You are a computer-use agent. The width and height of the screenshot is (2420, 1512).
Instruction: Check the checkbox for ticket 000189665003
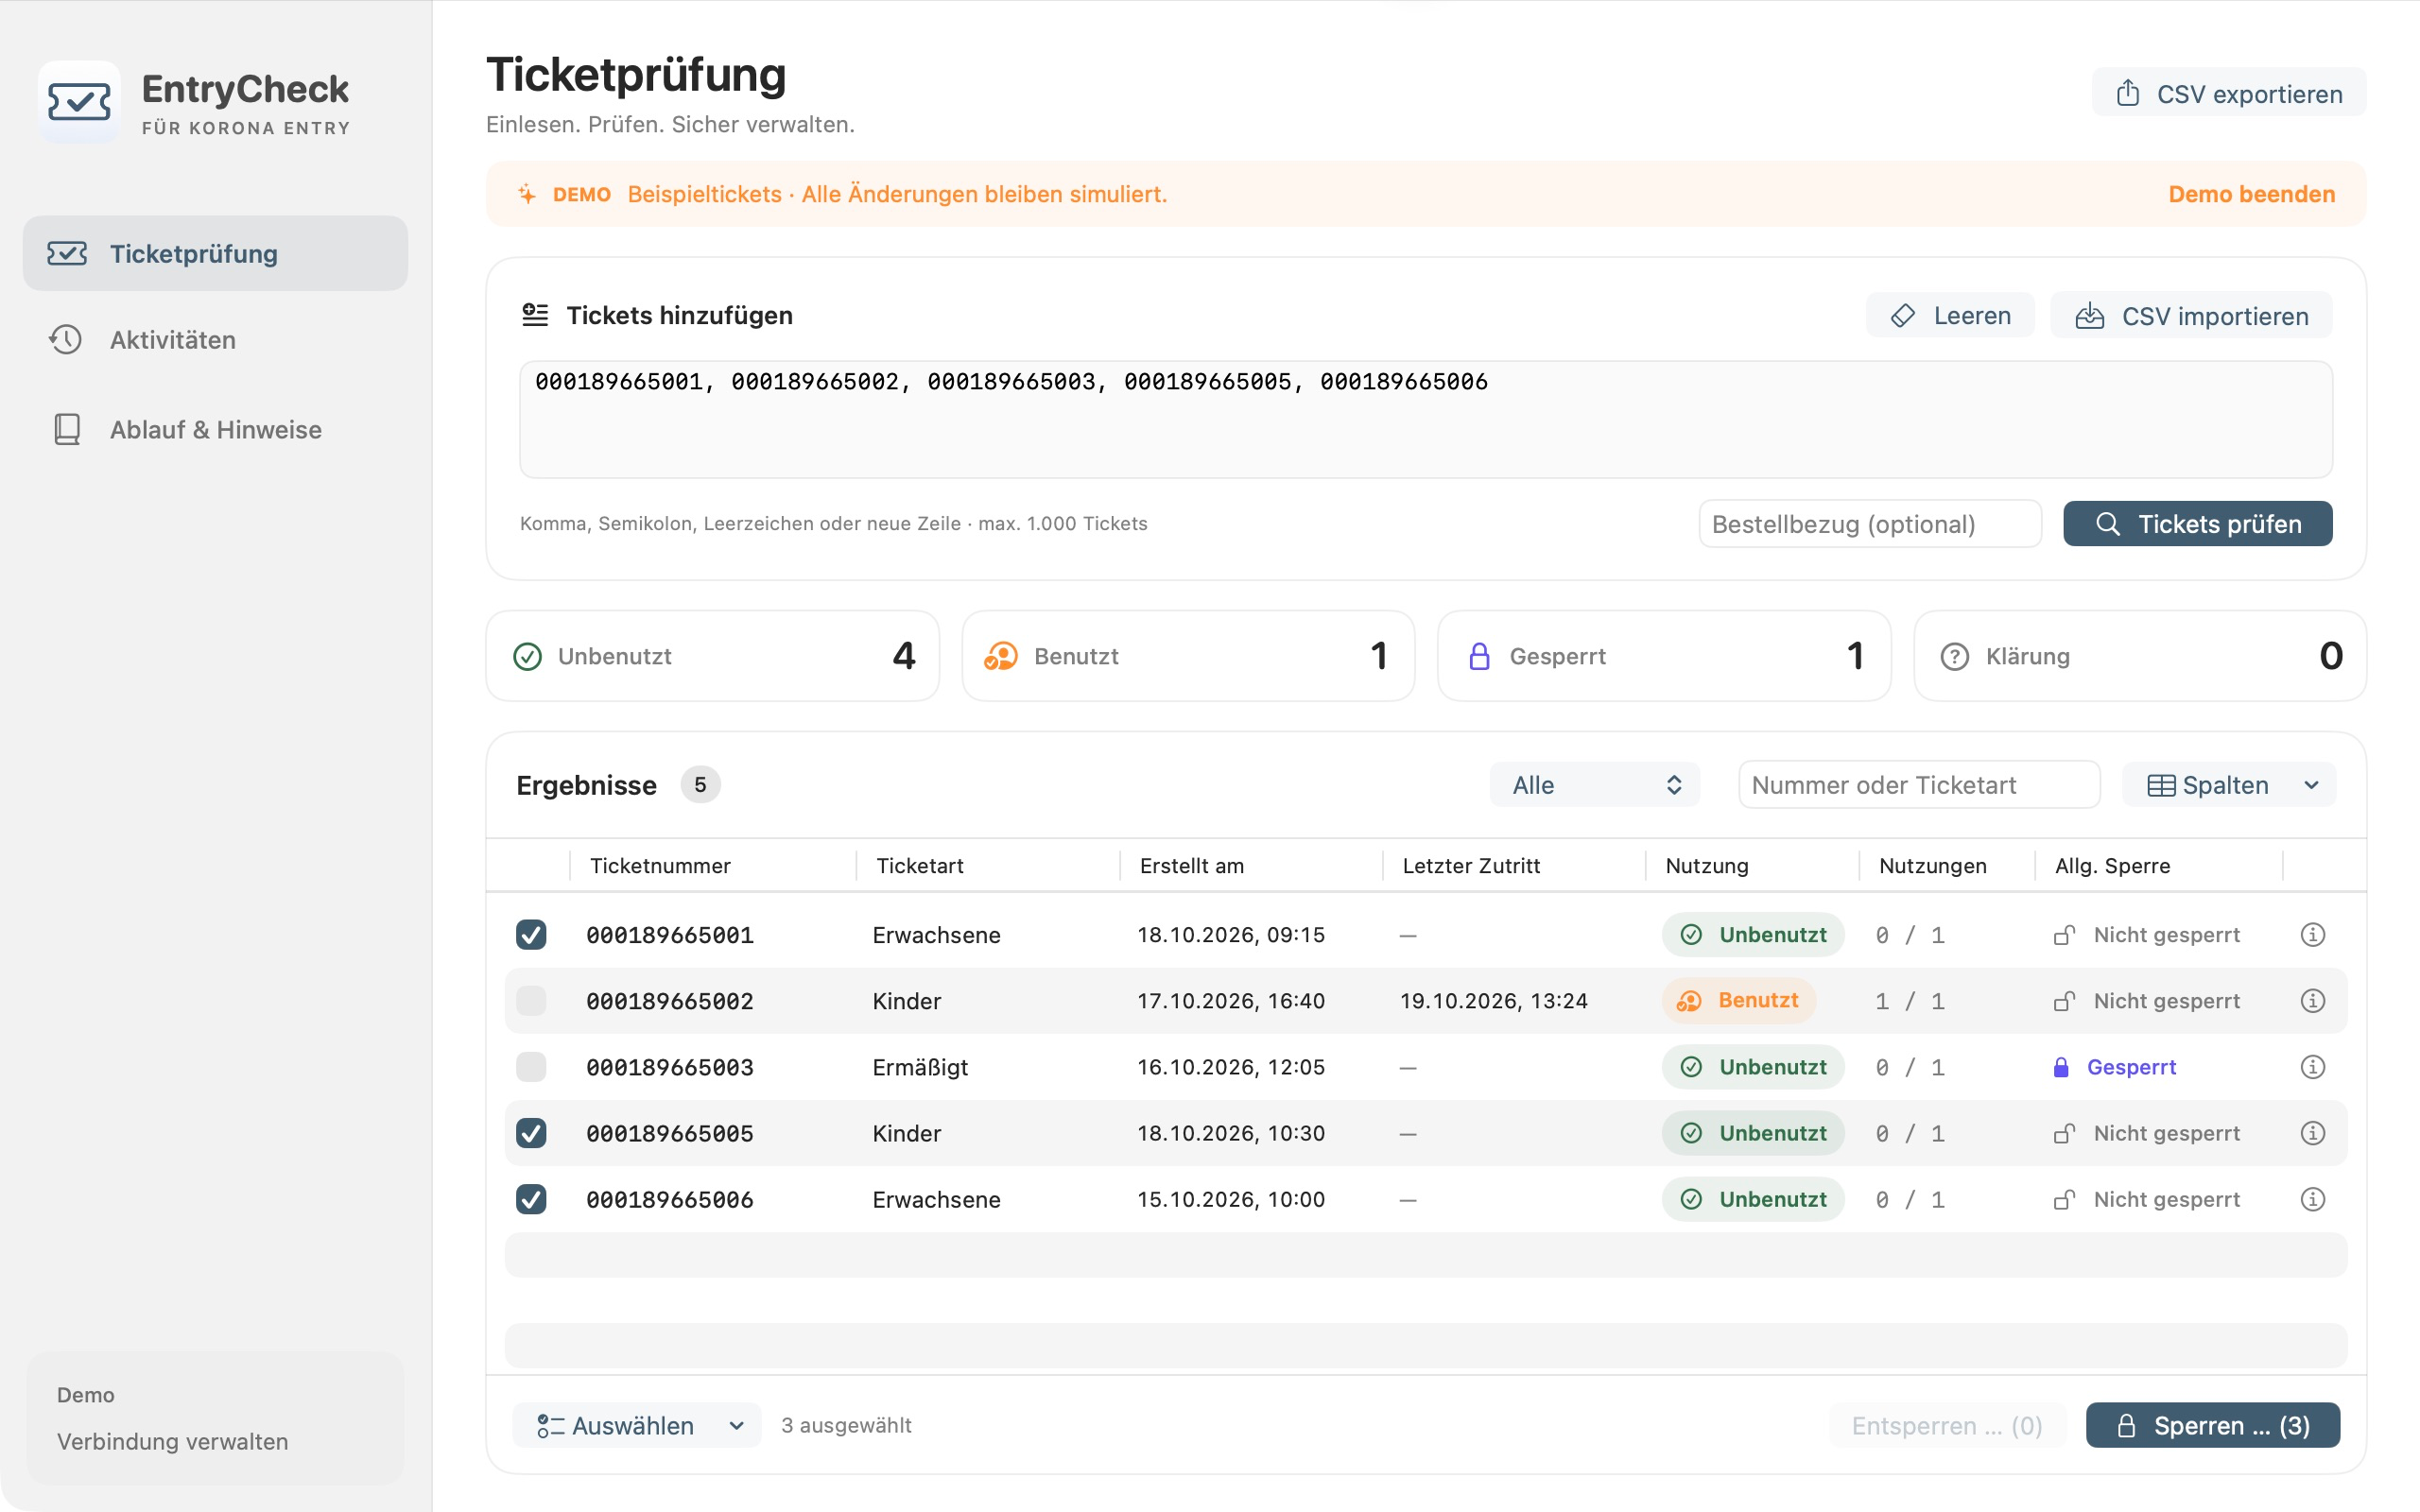[x=531, y=1067]
